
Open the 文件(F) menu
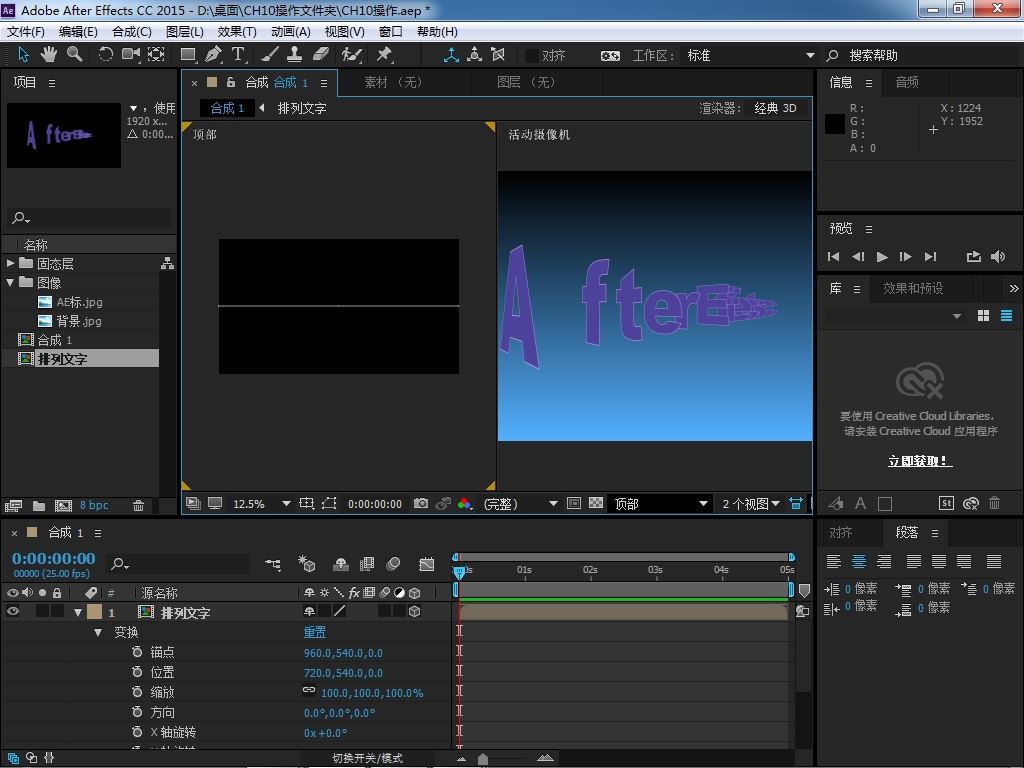click(x=25, y=31)
